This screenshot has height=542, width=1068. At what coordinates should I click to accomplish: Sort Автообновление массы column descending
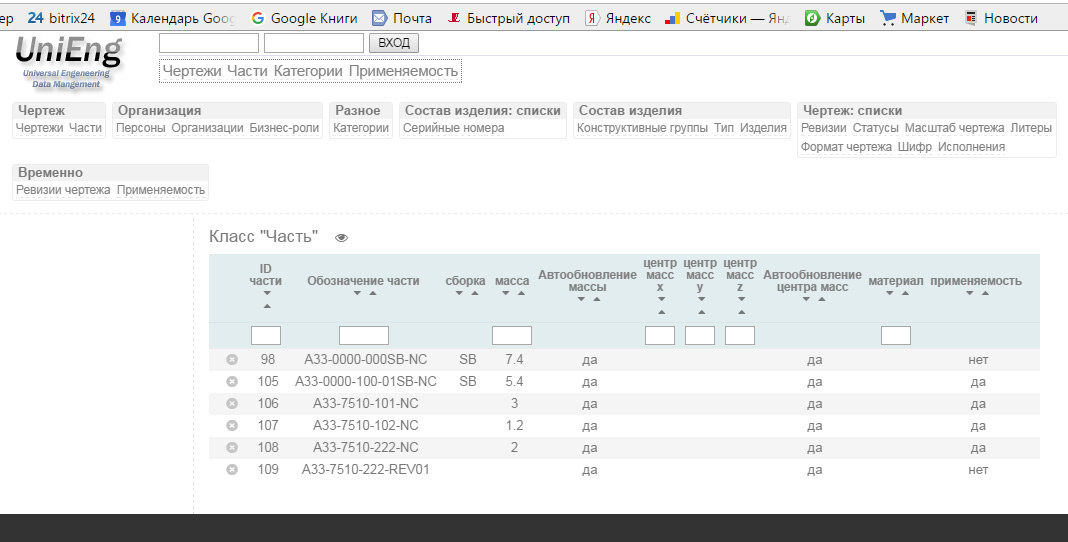tap(581, 300)
